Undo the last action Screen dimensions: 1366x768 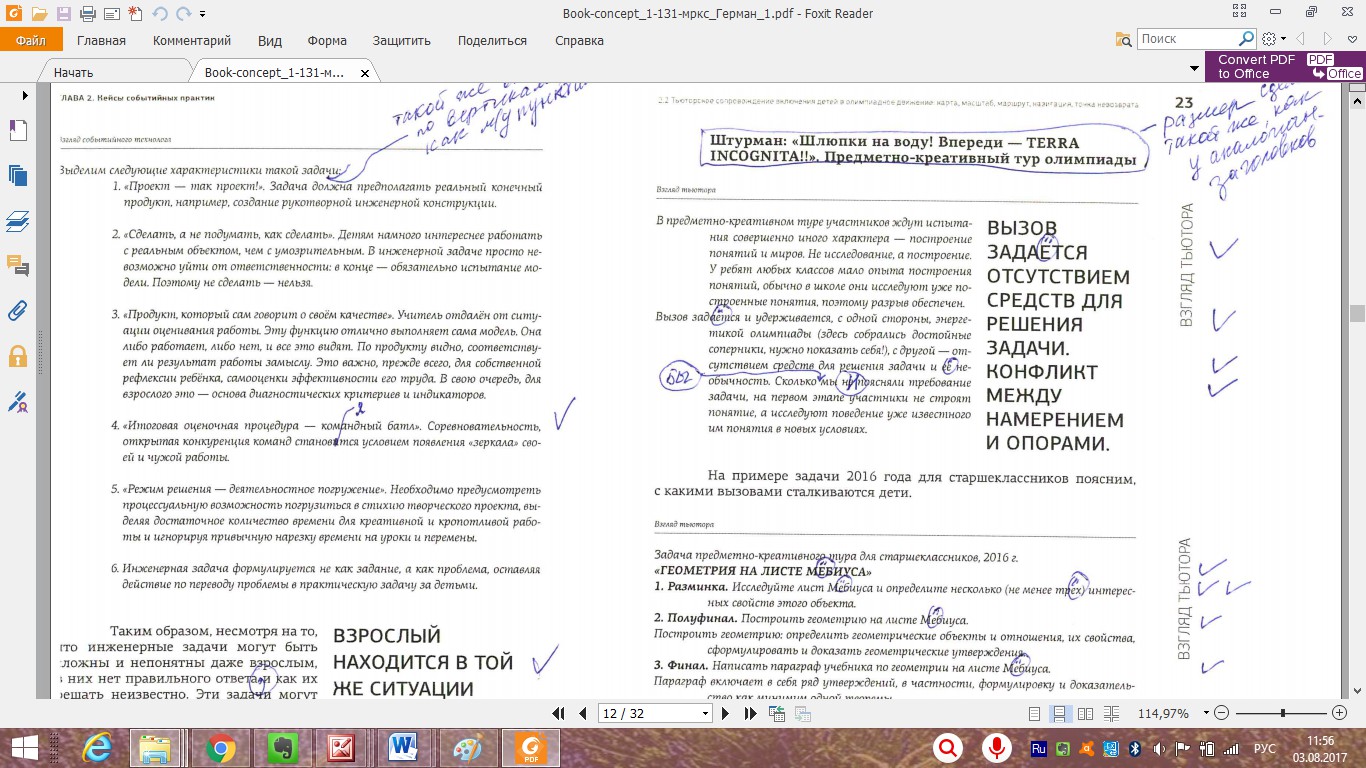point(160,14)
